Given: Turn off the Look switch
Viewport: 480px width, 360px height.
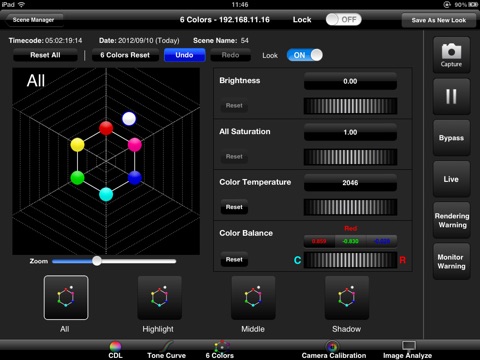Looking at the screenshot, I should click(305, 55).
